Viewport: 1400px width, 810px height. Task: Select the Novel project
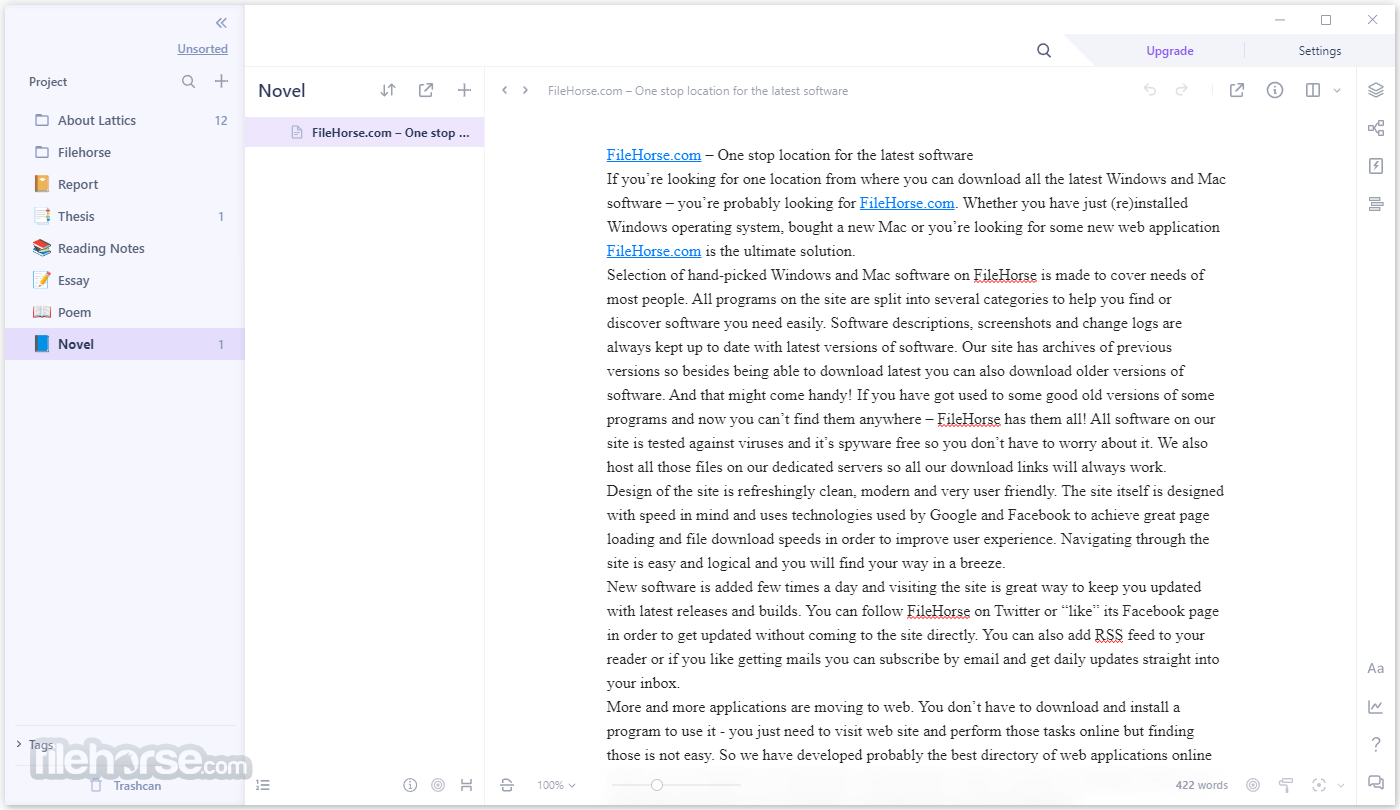pos(125,344)
